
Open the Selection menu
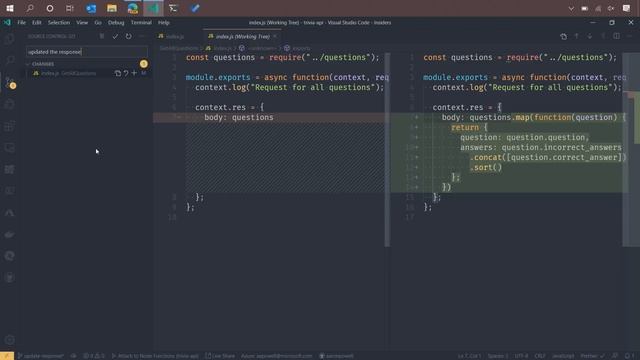coord(59,22)
